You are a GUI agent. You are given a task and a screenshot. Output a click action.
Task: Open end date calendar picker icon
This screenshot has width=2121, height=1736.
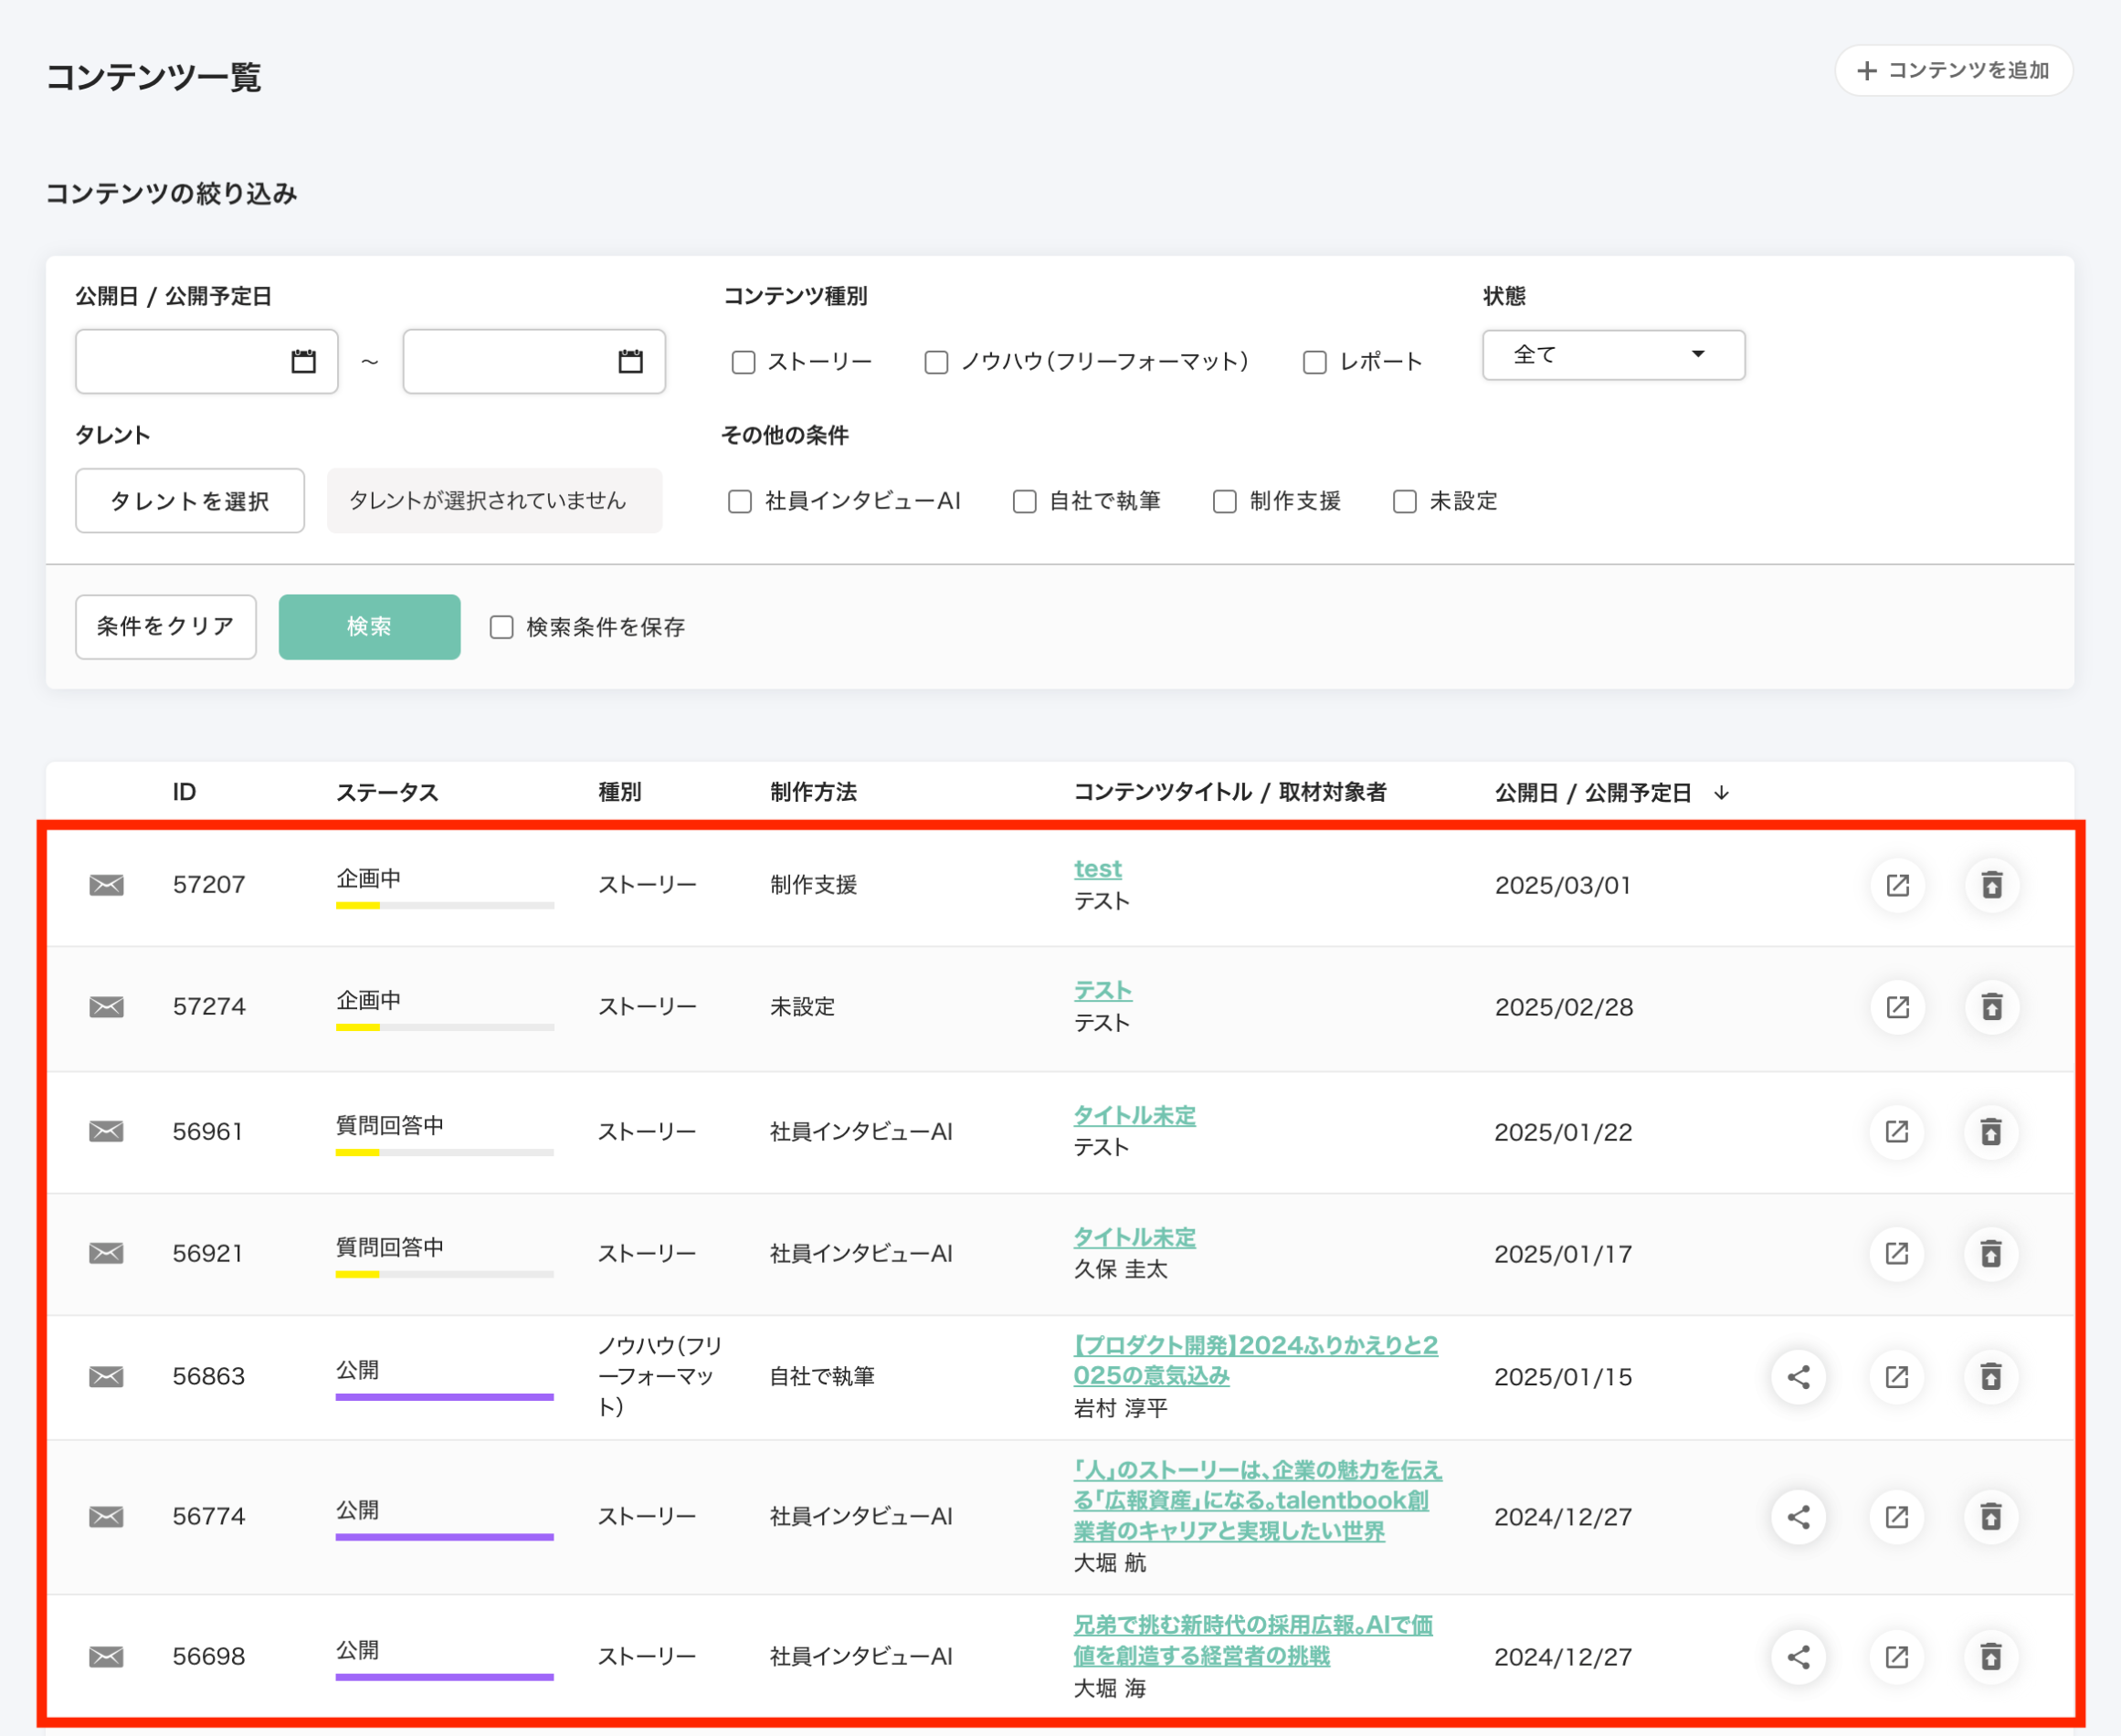point(630,361)
